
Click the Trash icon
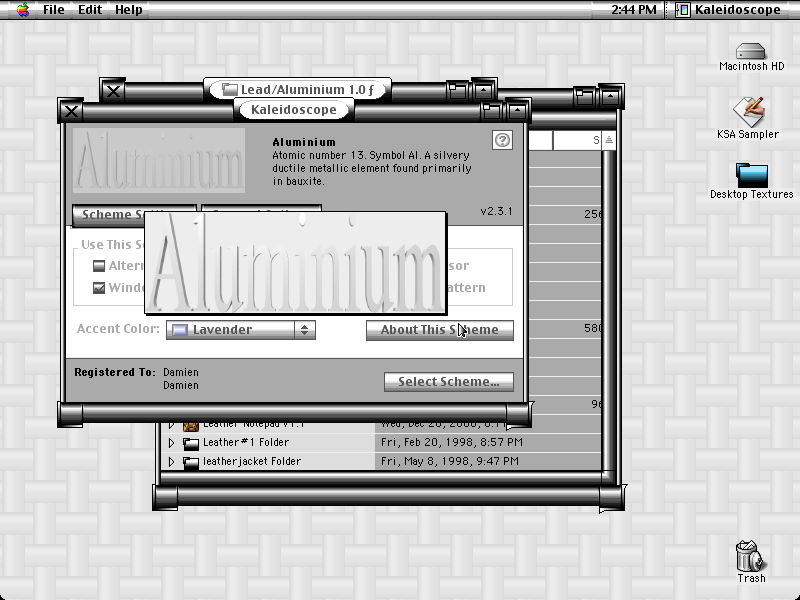point(749,557)
